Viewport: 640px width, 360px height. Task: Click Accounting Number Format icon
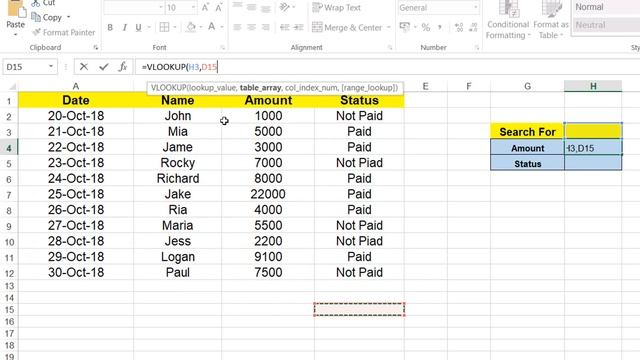[404, 27]
